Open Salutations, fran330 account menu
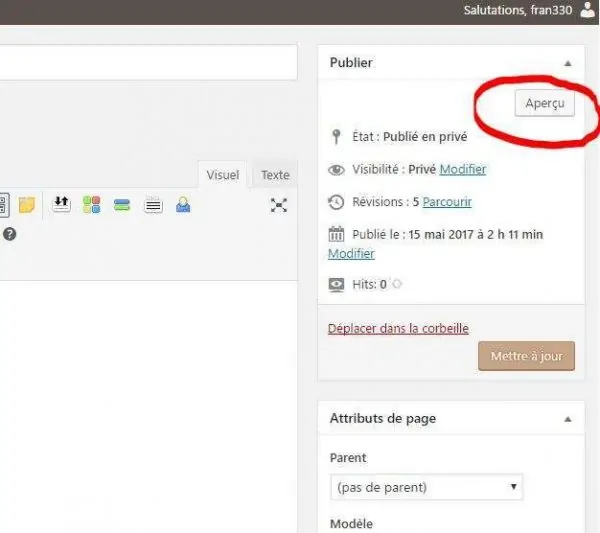Image resolution: width=600 pixels, height=533 pixels. pos(518,10)
